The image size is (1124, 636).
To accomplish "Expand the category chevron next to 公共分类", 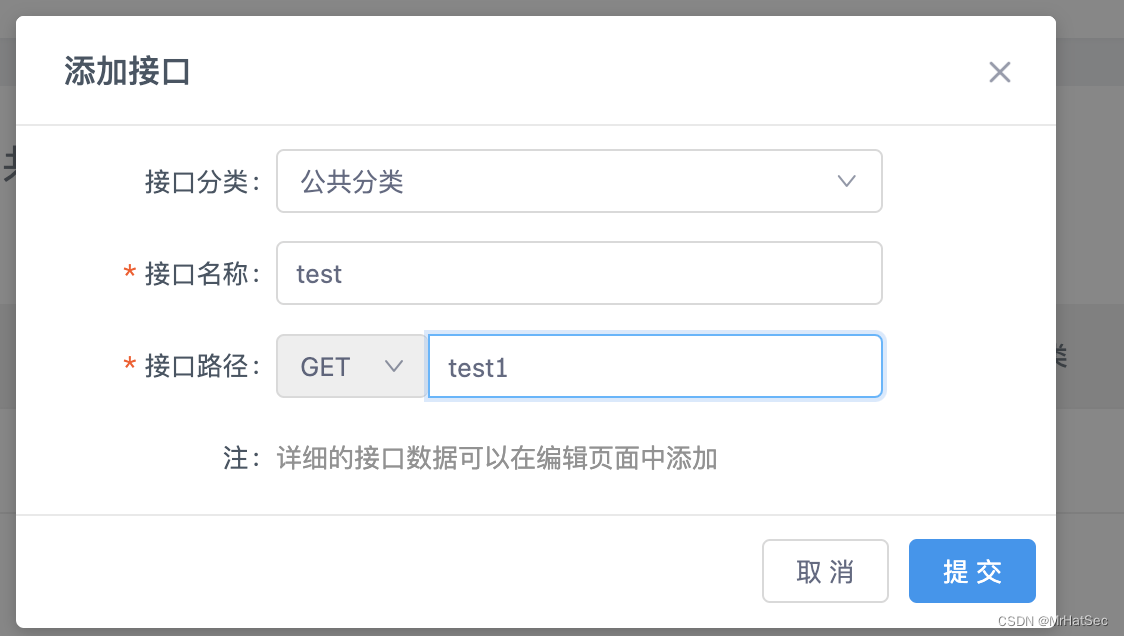I will tap(846, 181).
